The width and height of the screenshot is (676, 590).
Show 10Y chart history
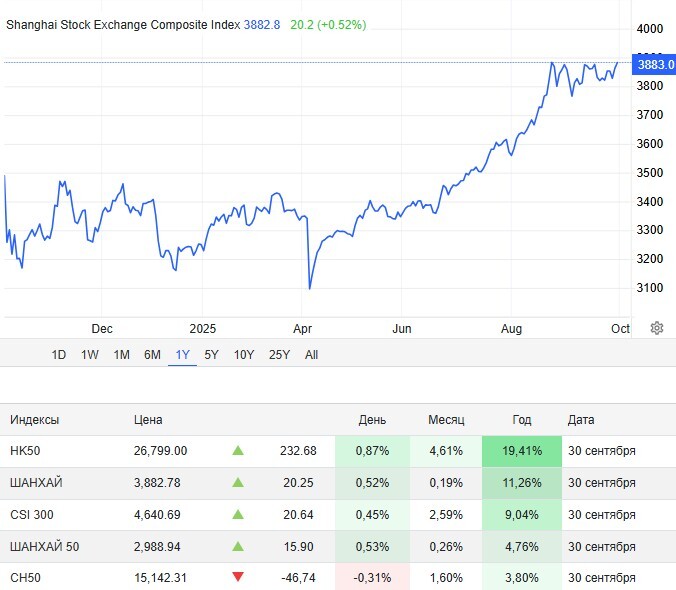(x=244, y=354)
